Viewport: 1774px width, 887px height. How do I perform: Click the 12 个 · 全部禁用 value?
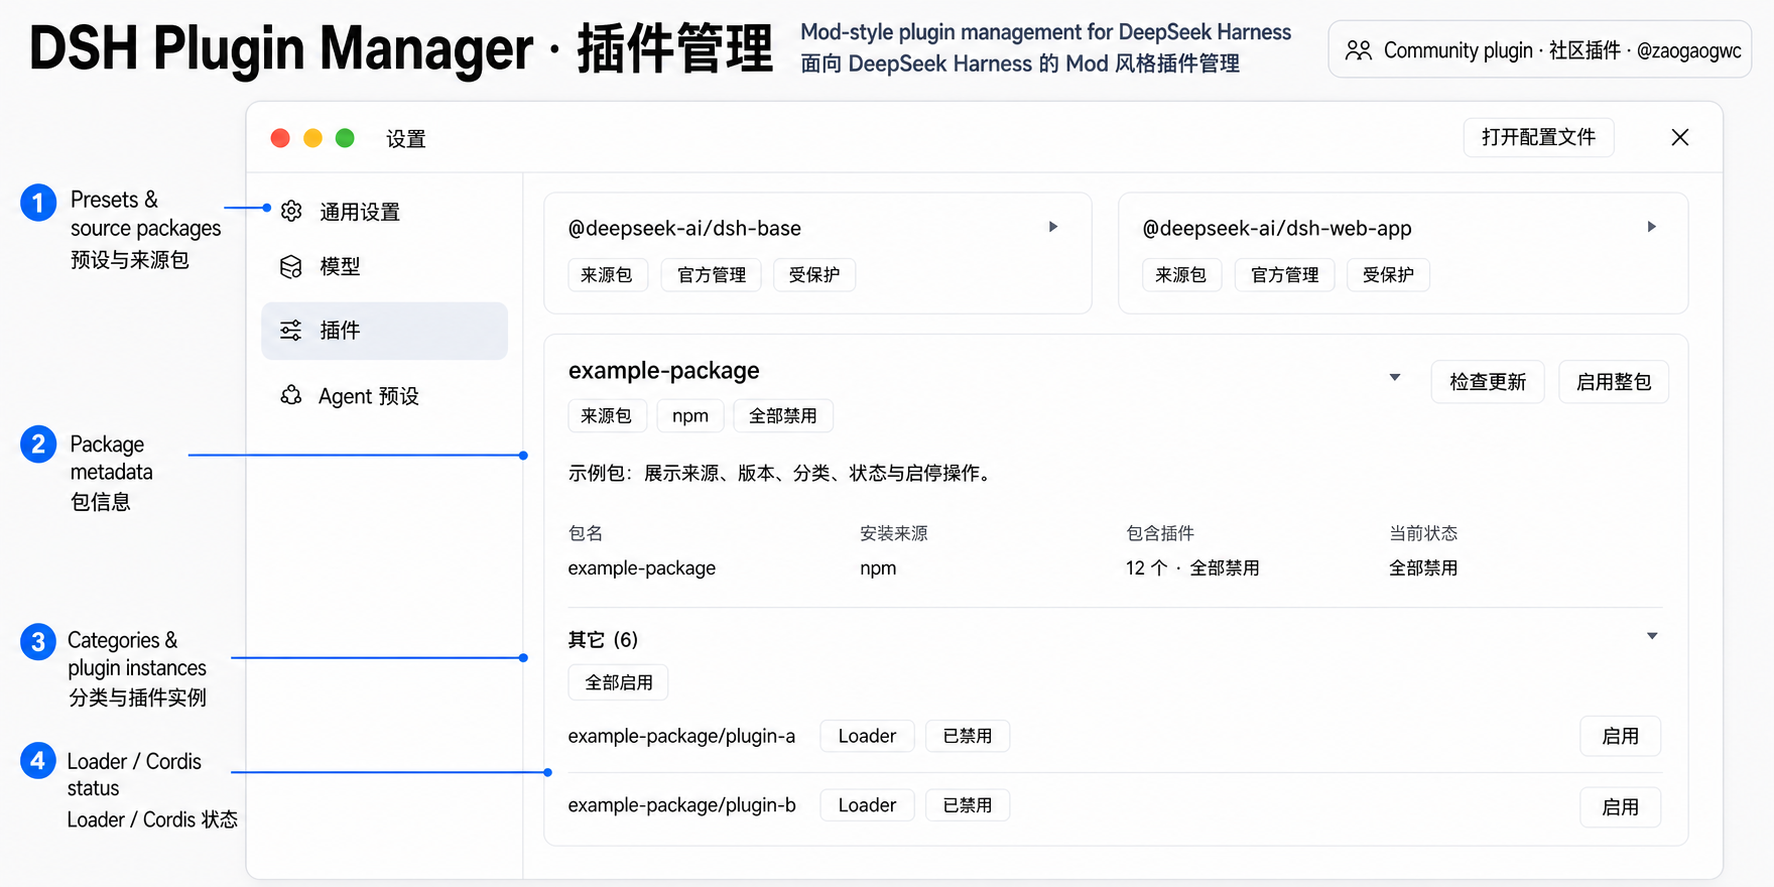1192,568
